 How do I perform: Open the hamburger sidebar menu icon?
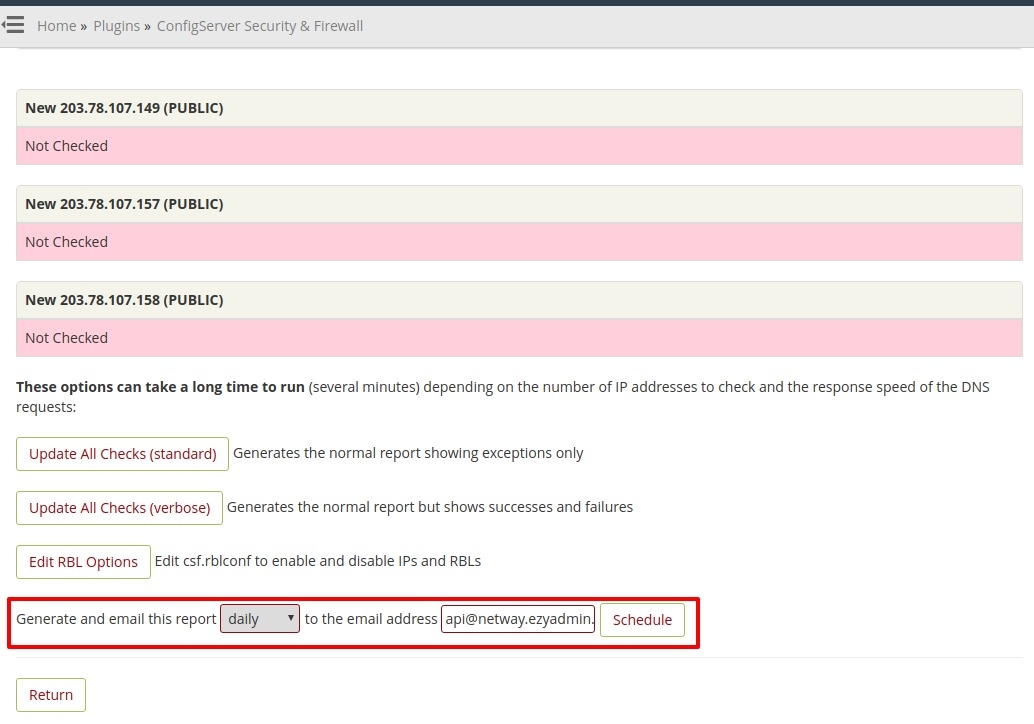coord(13,25)
